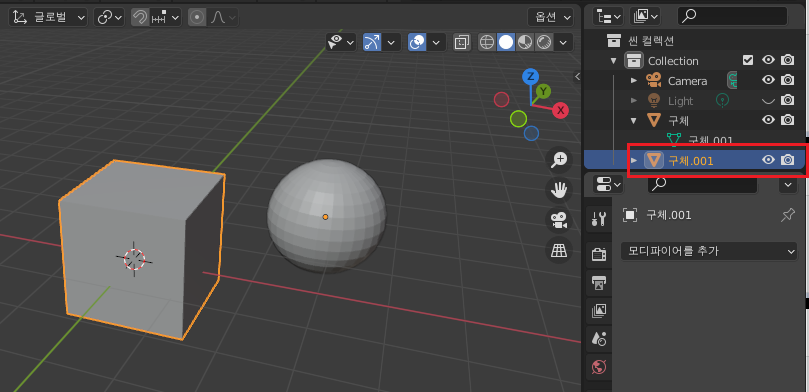Click the negative Y green circle
The width and height of the screenshot is (809, 392).
[x=518, y=119]
